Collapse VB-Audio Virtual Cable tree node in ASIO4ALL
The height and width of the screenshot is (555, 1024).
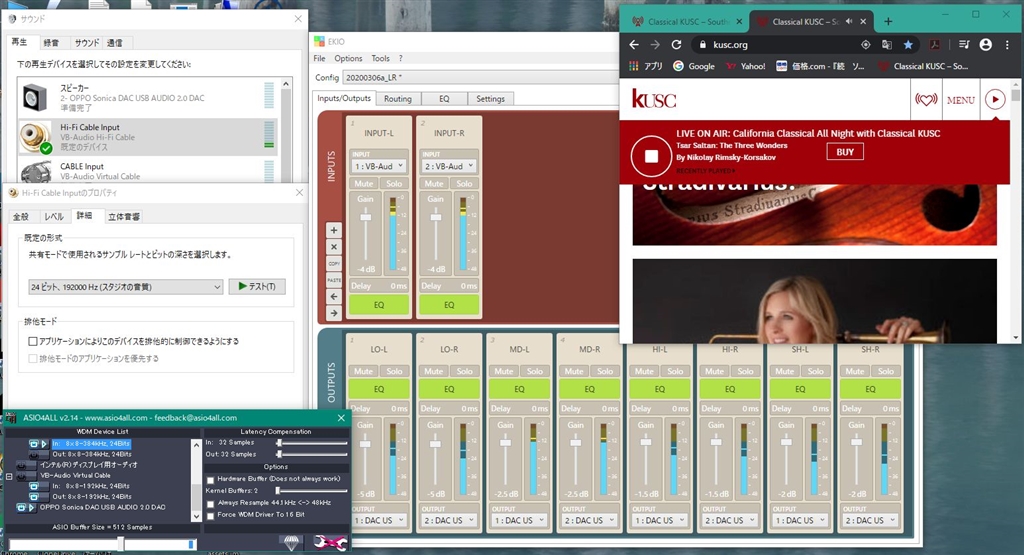click(x=9, y=477)
